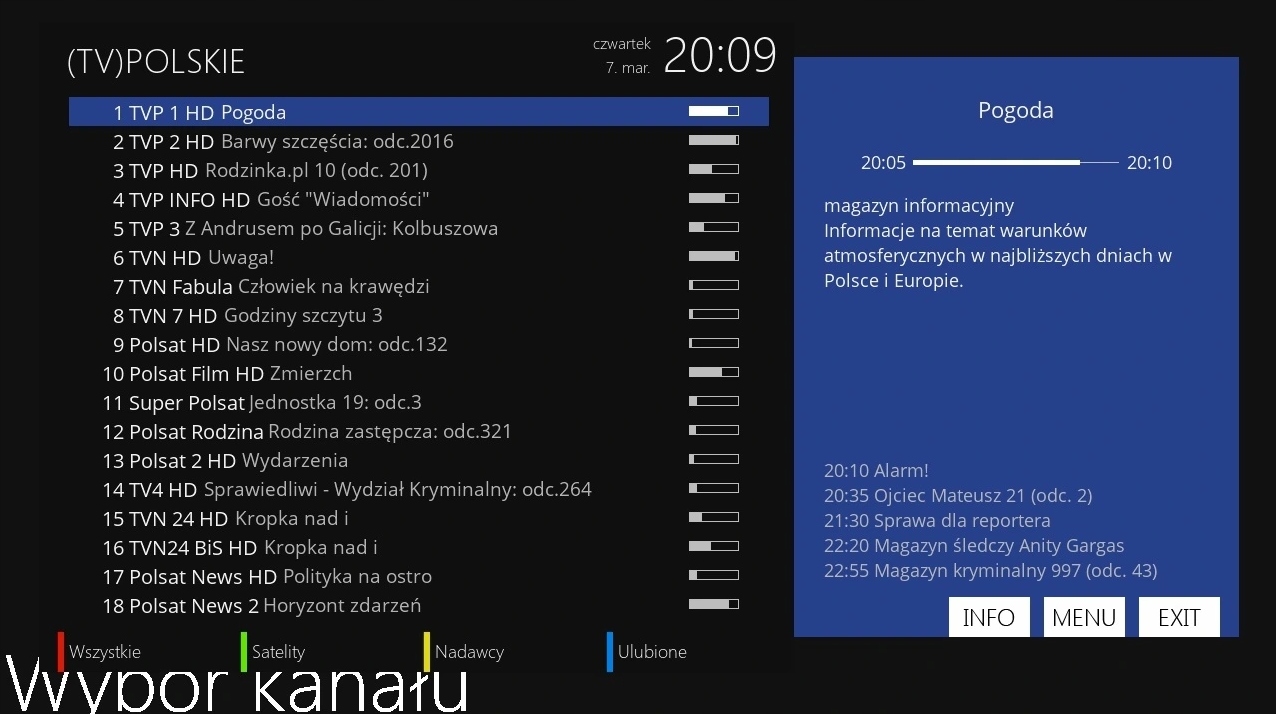Show the blue Ulubione channel list
This screenshot has height=714, width=1276.
pos(651,652)
